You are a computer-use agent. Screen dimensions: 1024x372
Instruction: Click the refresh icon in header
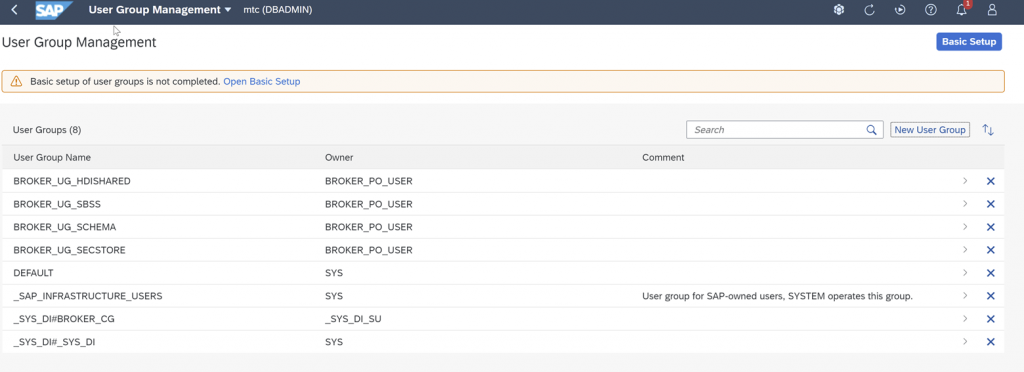click(x=869, y=10)
